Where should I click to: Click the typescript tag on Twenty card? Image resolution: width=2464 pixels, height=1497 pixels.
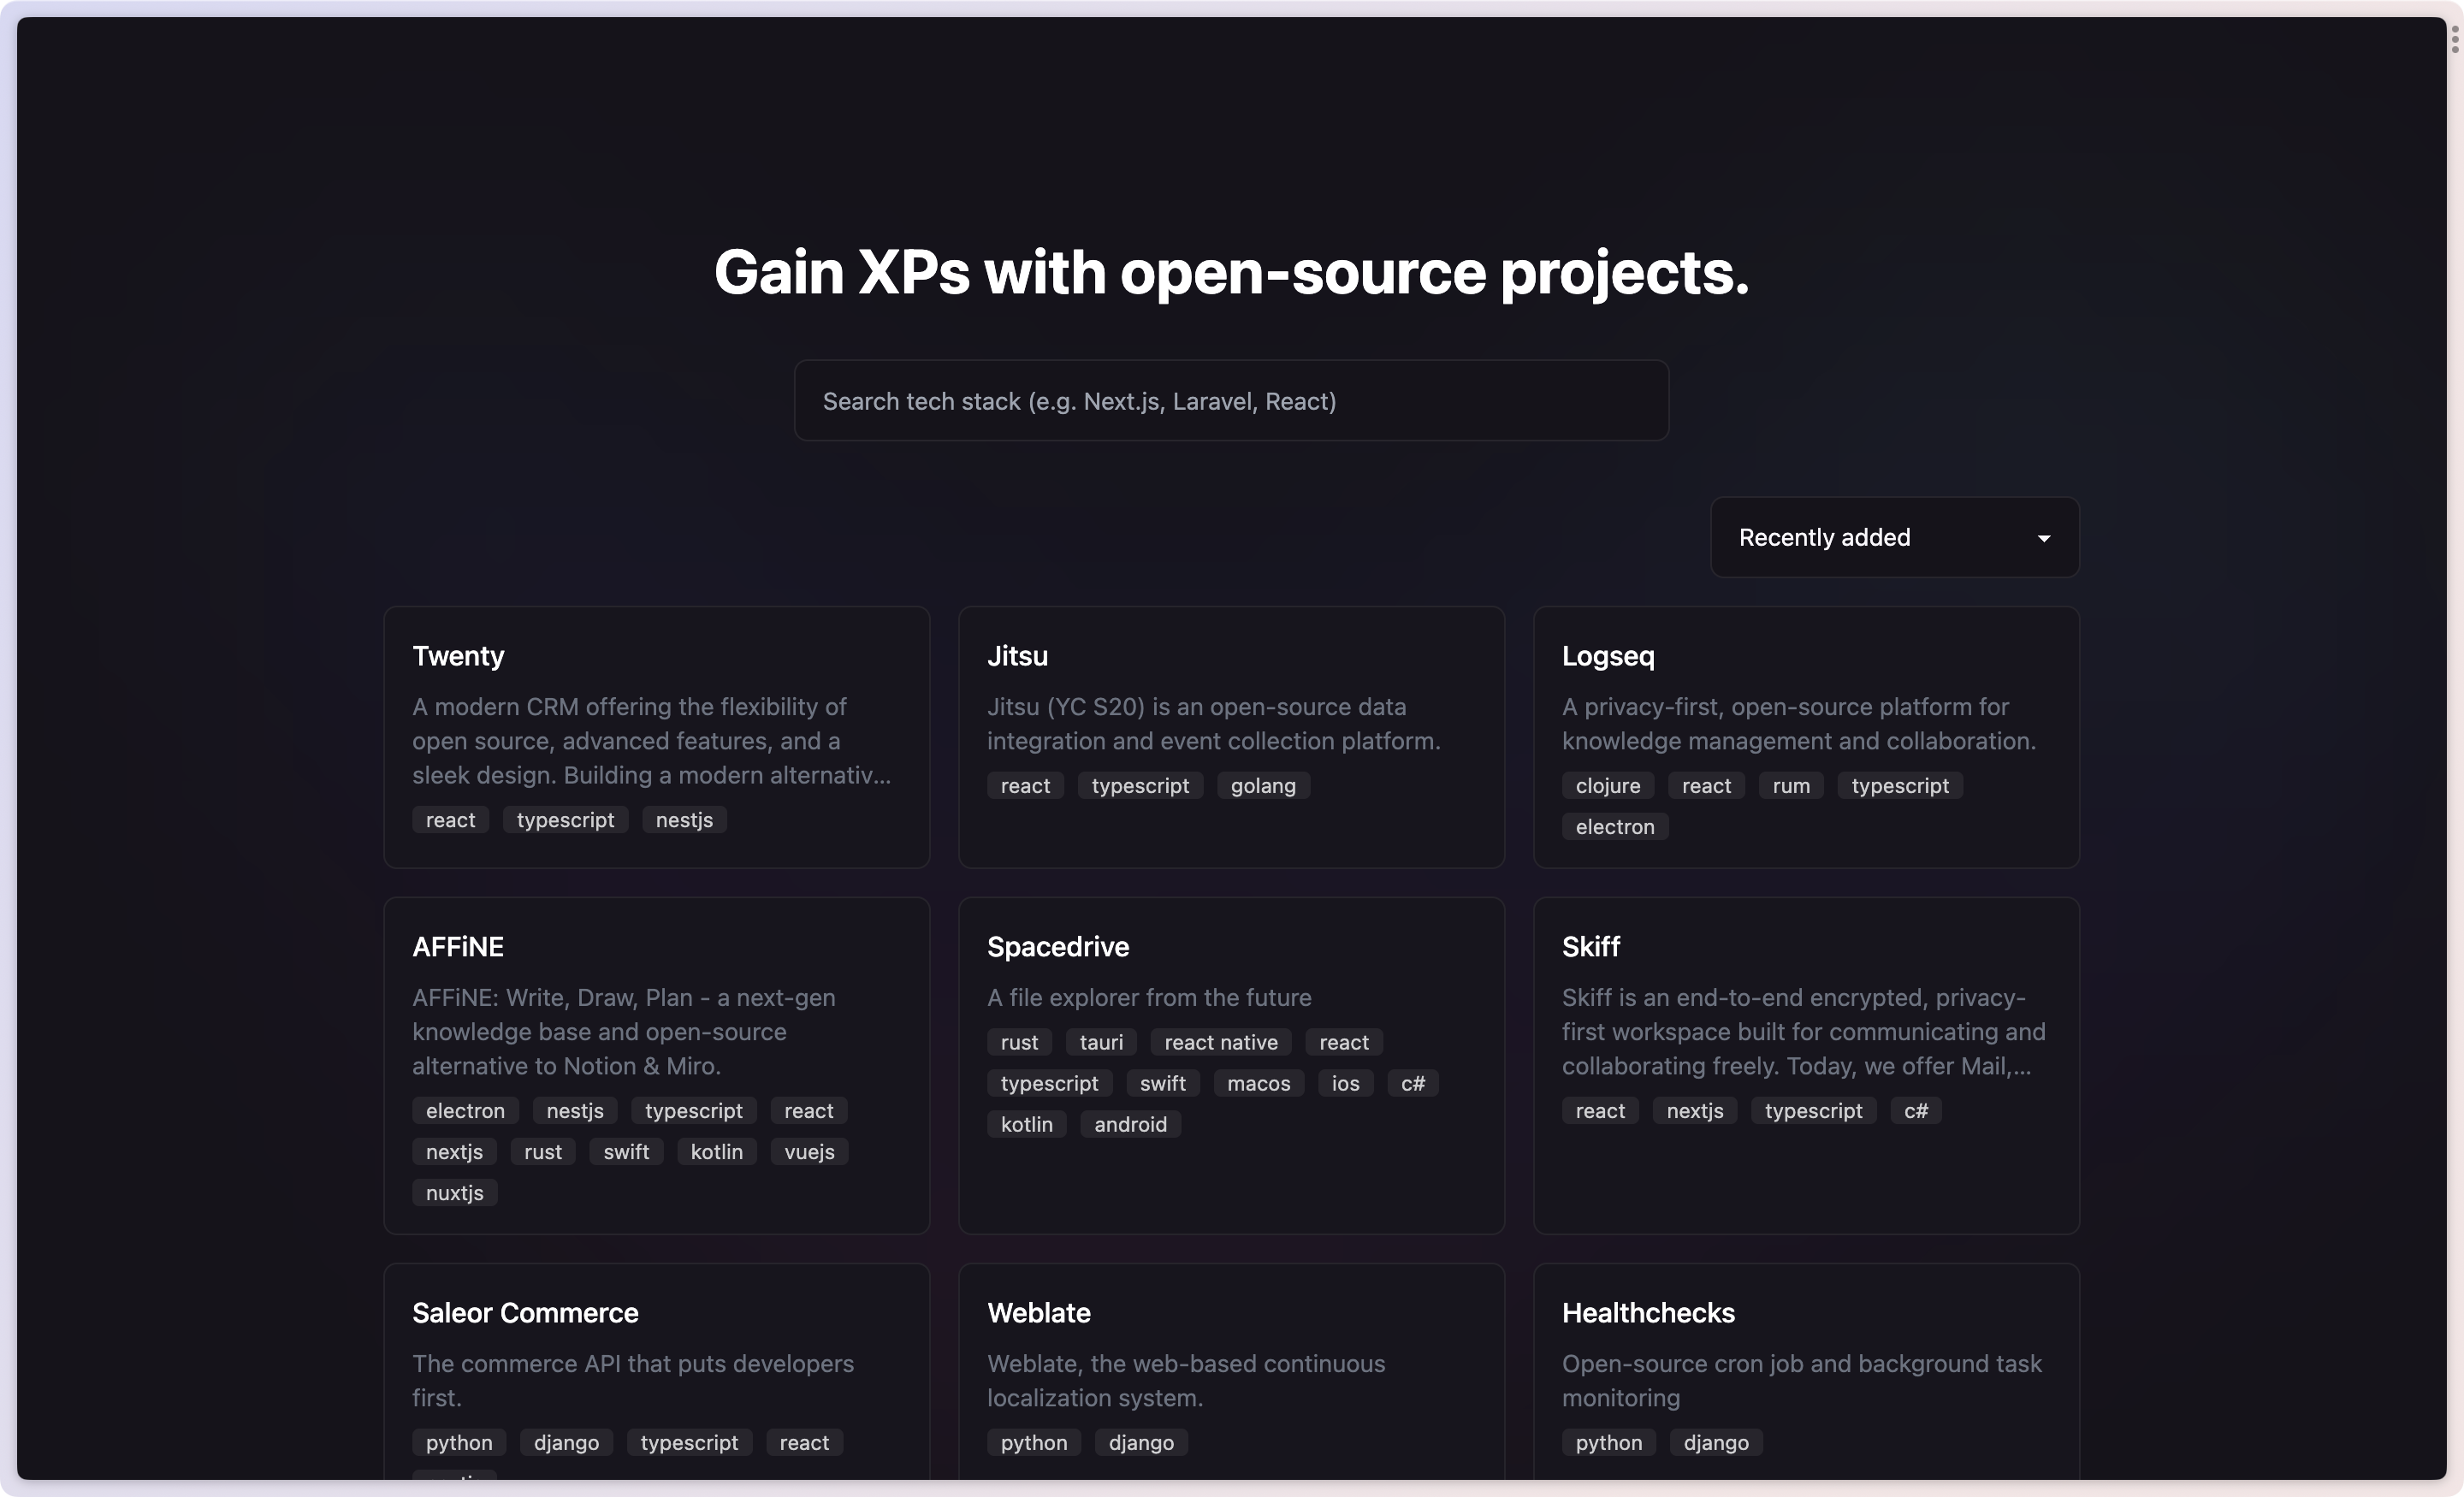coord(565,820)
